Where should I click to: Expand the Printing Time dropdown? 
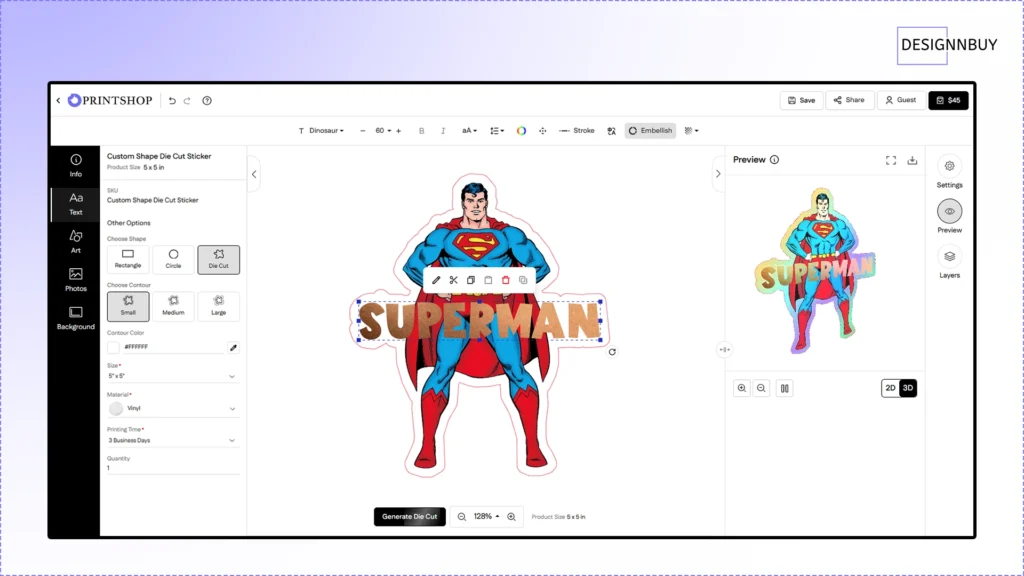pos(172,440)
